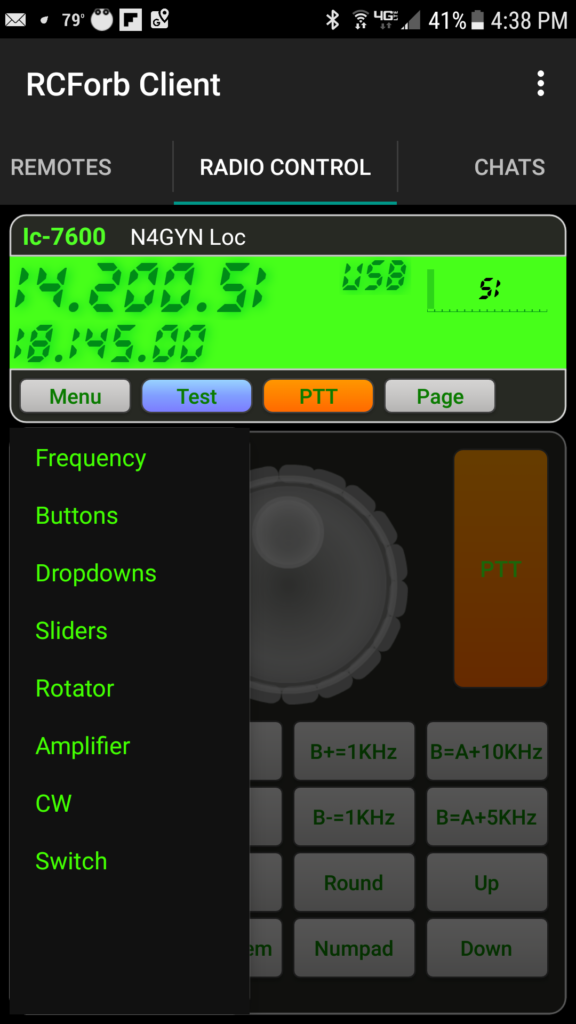This screenshot has width=576, height=1024.
Task: Click the Up button
Action: click(x=487, y=882)
